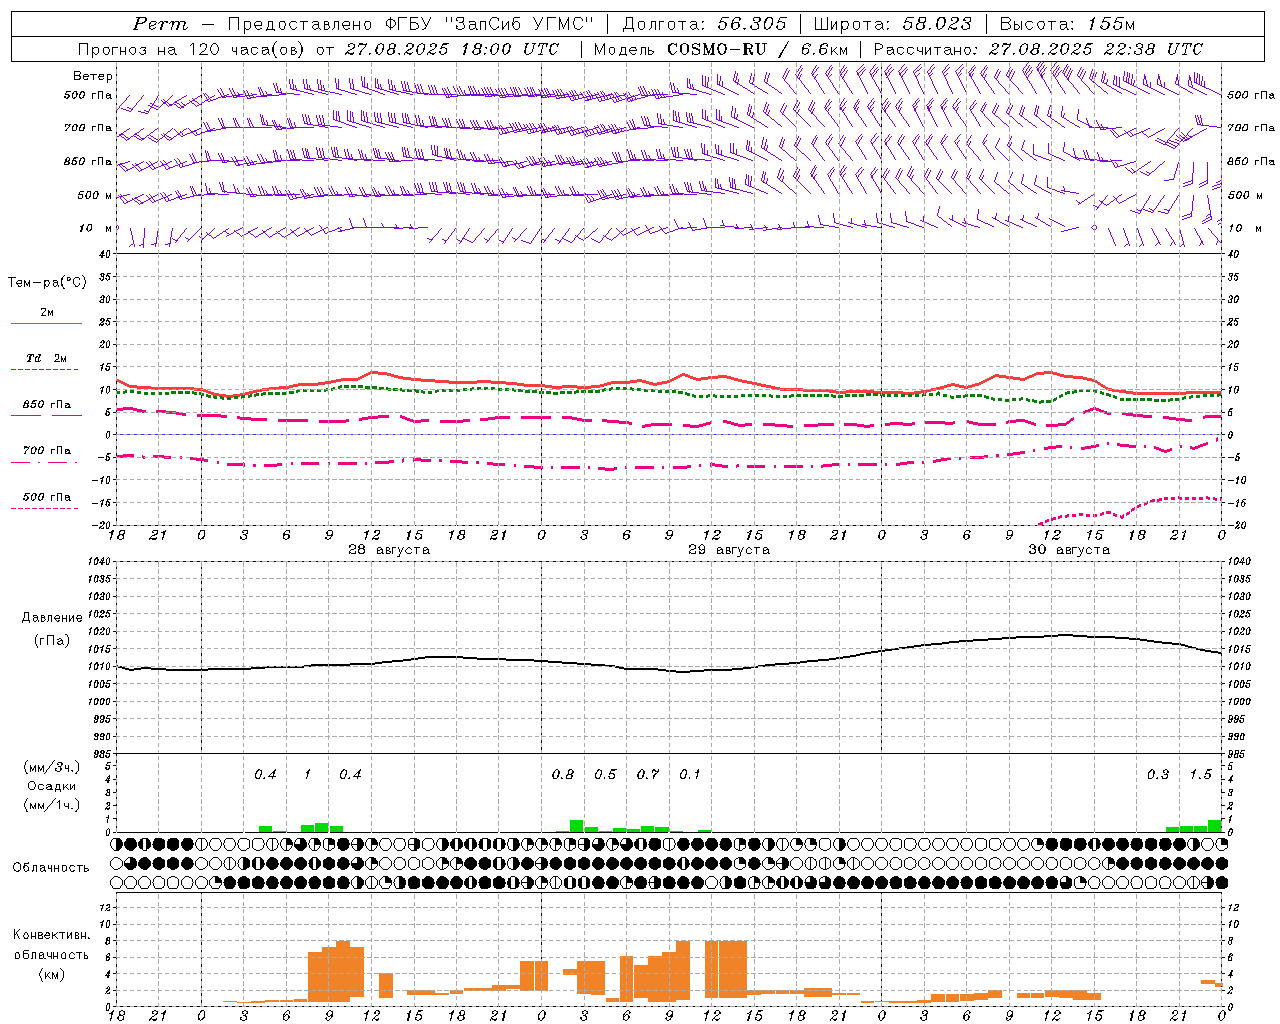
Task: Click the "30 августа" date label
Action: (1069, 550)
